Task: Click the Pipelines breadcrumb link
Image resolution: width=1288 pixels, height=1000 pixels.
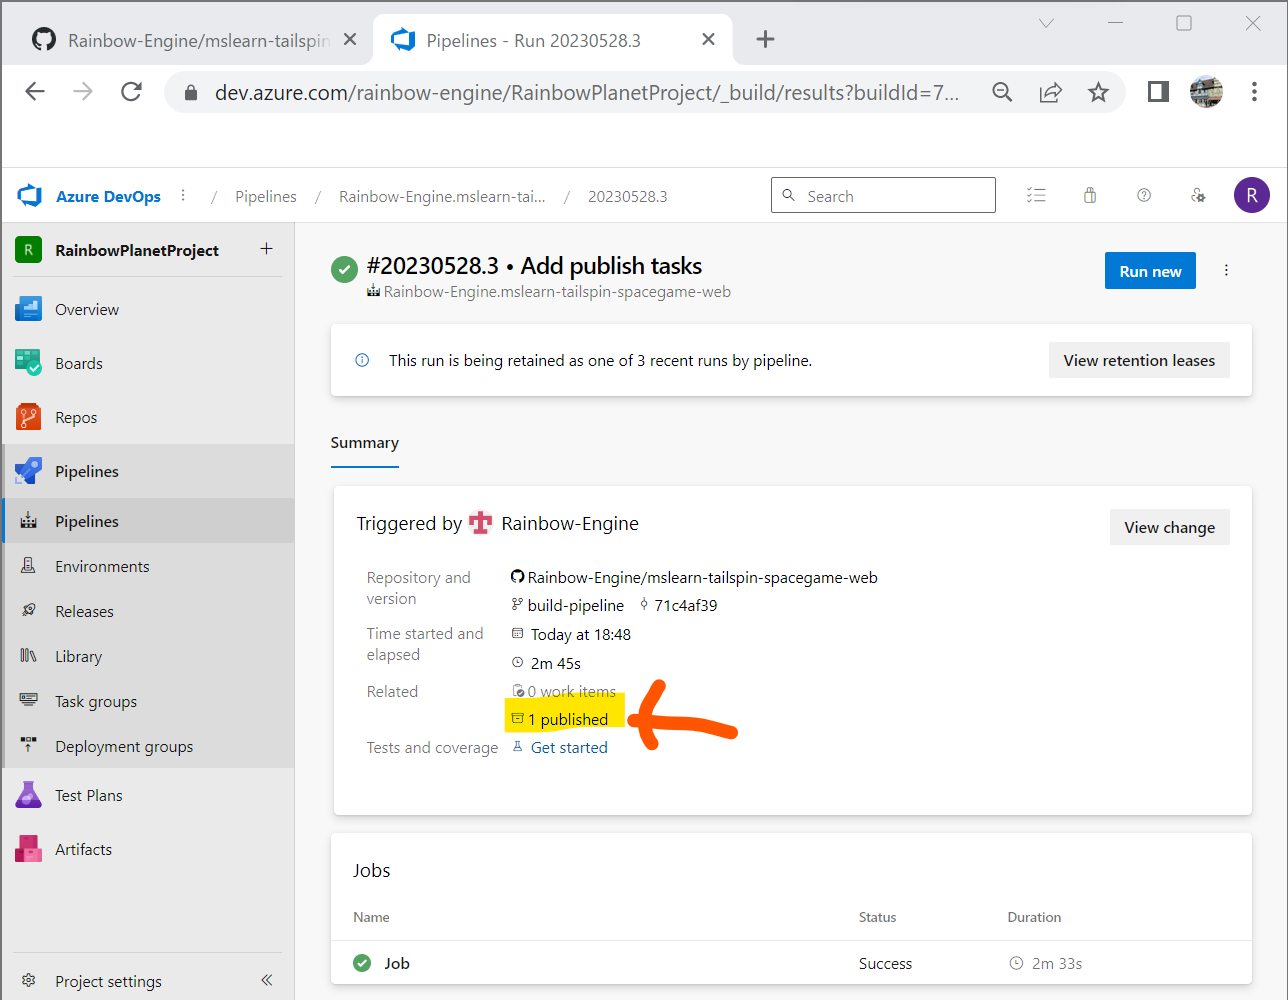Action: coord(266,196)
